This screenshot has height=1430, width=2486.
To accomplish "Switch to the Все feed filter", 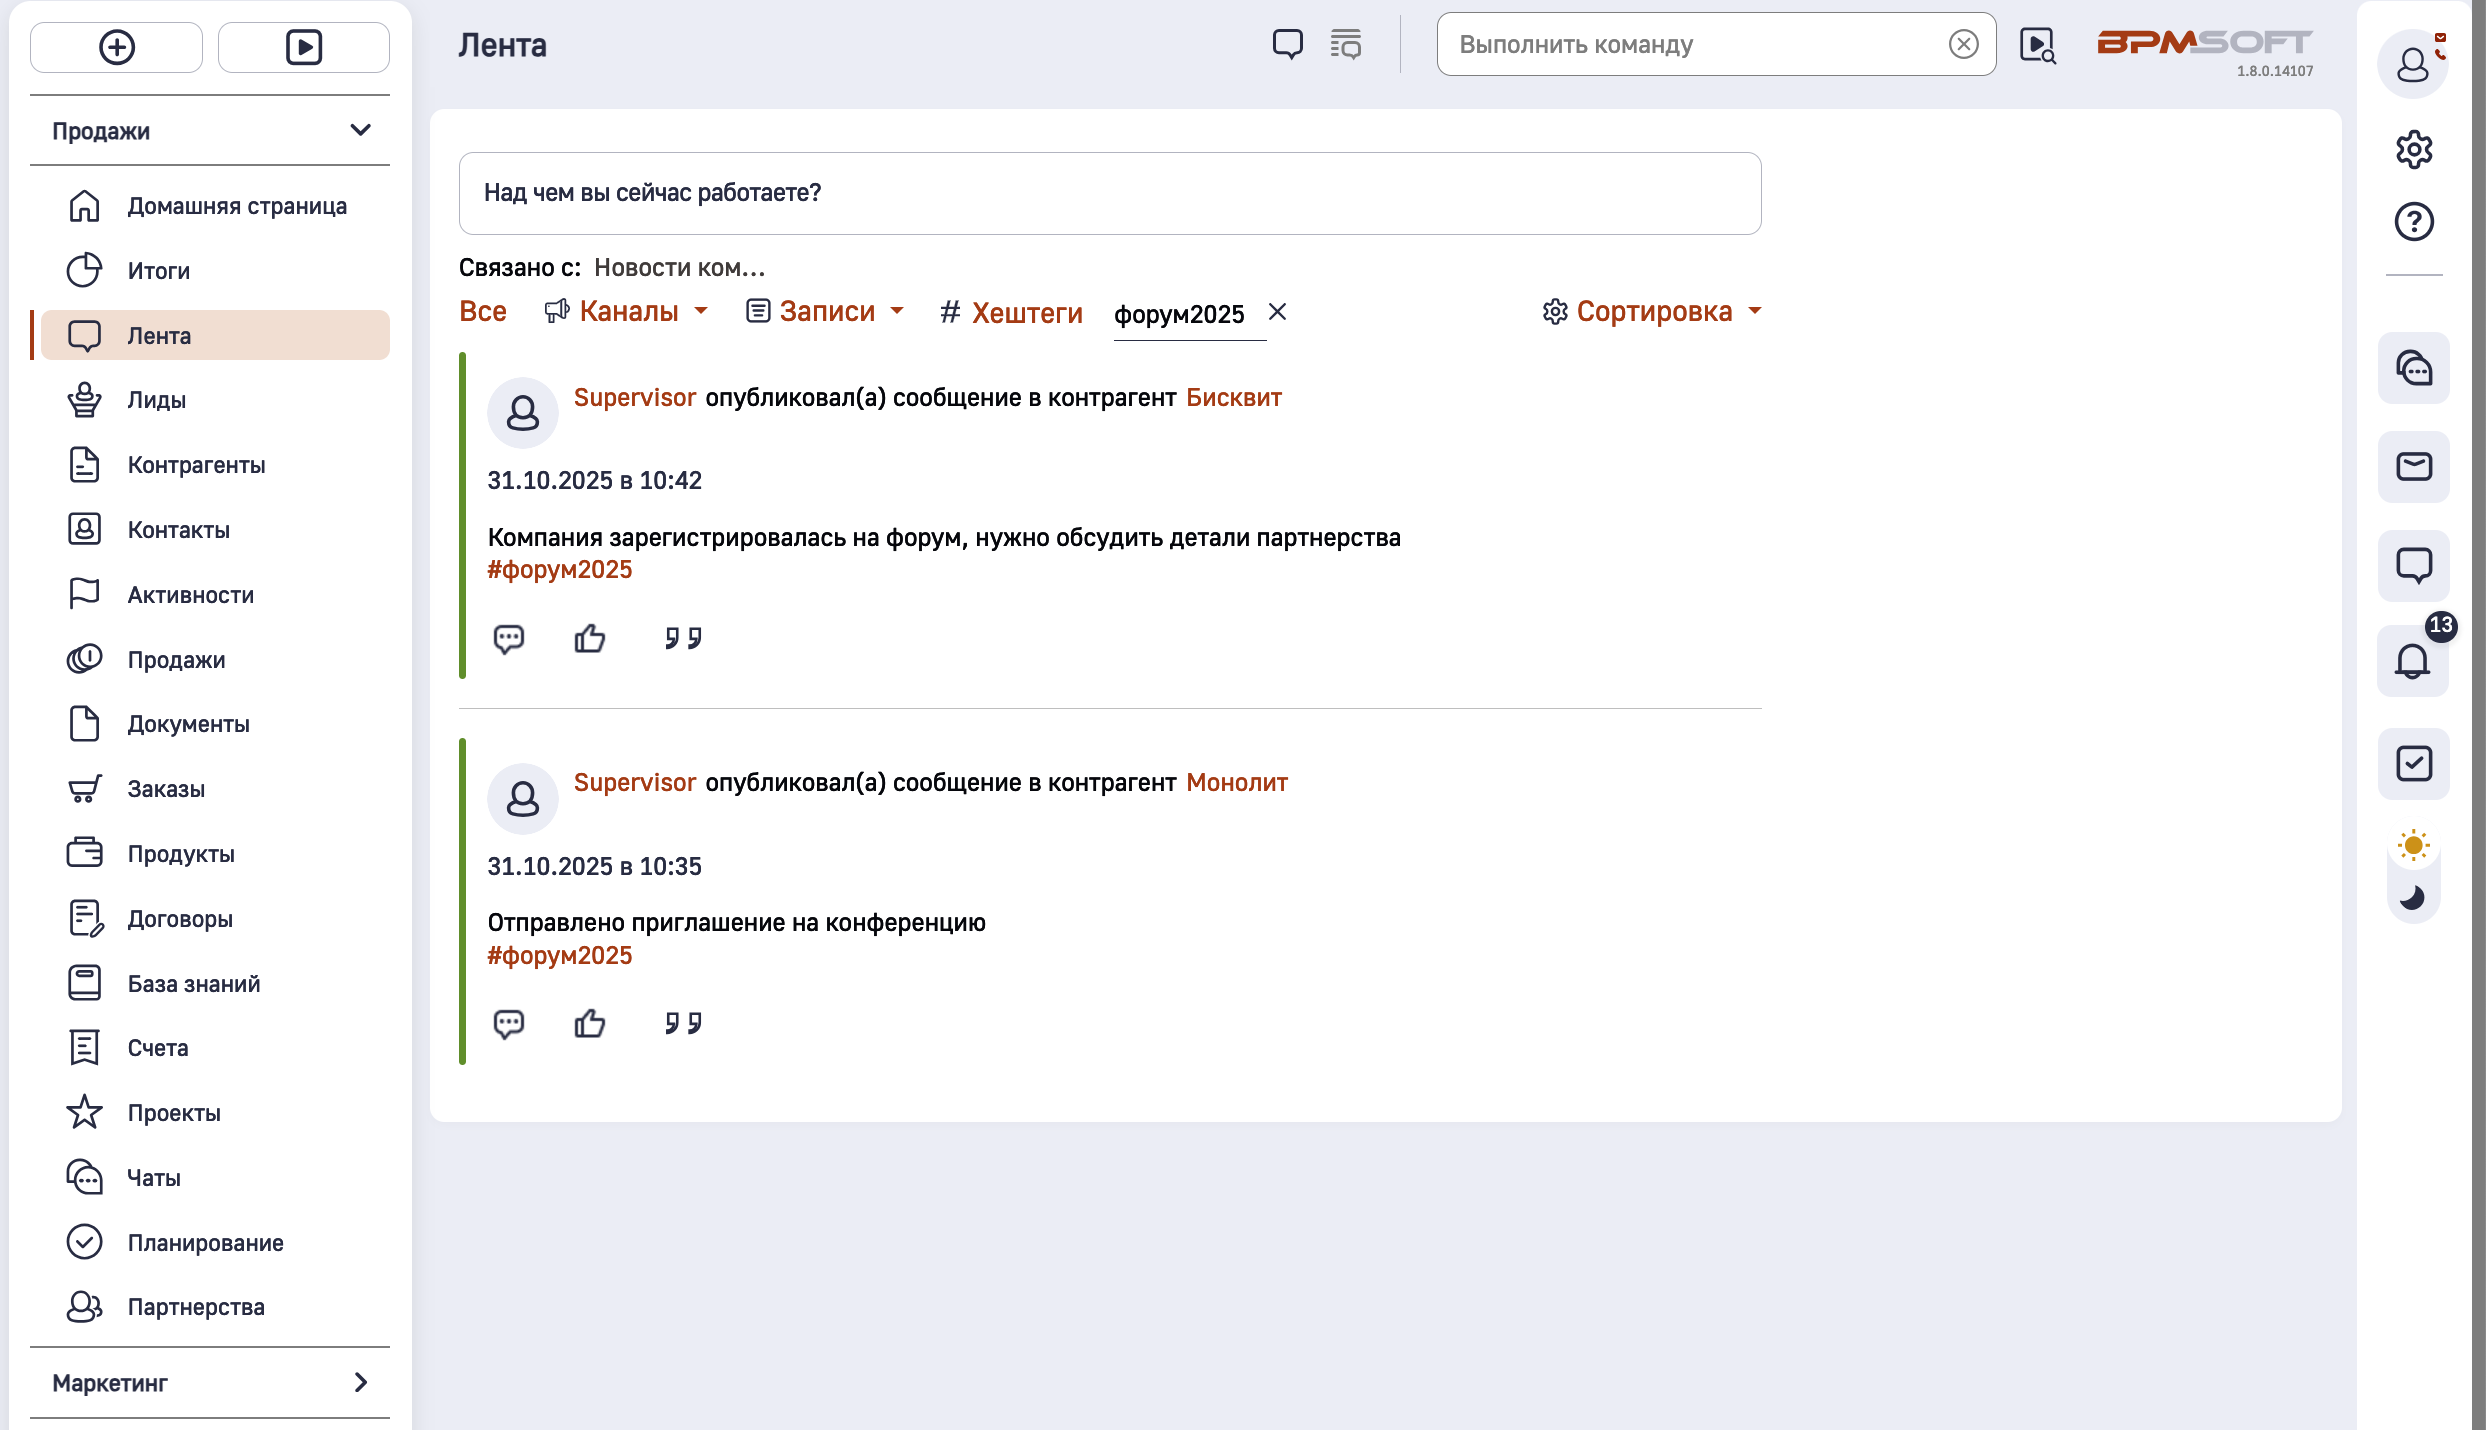I will coord(482,311).
